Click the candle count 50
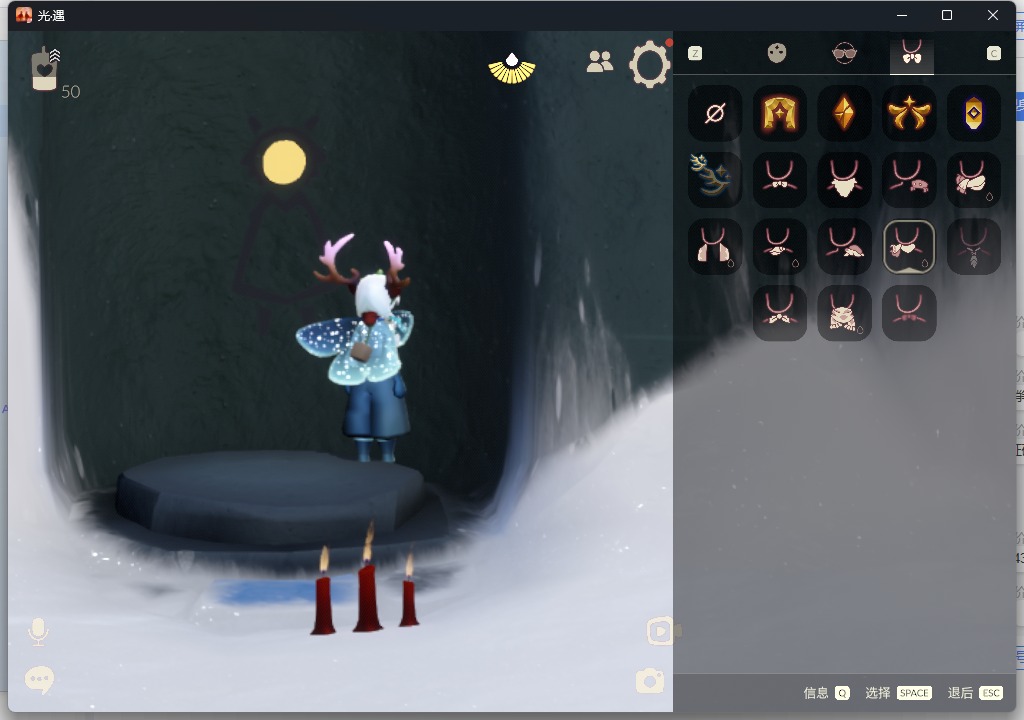Screen dimensions: 1024x720 [x=71, y=92]
